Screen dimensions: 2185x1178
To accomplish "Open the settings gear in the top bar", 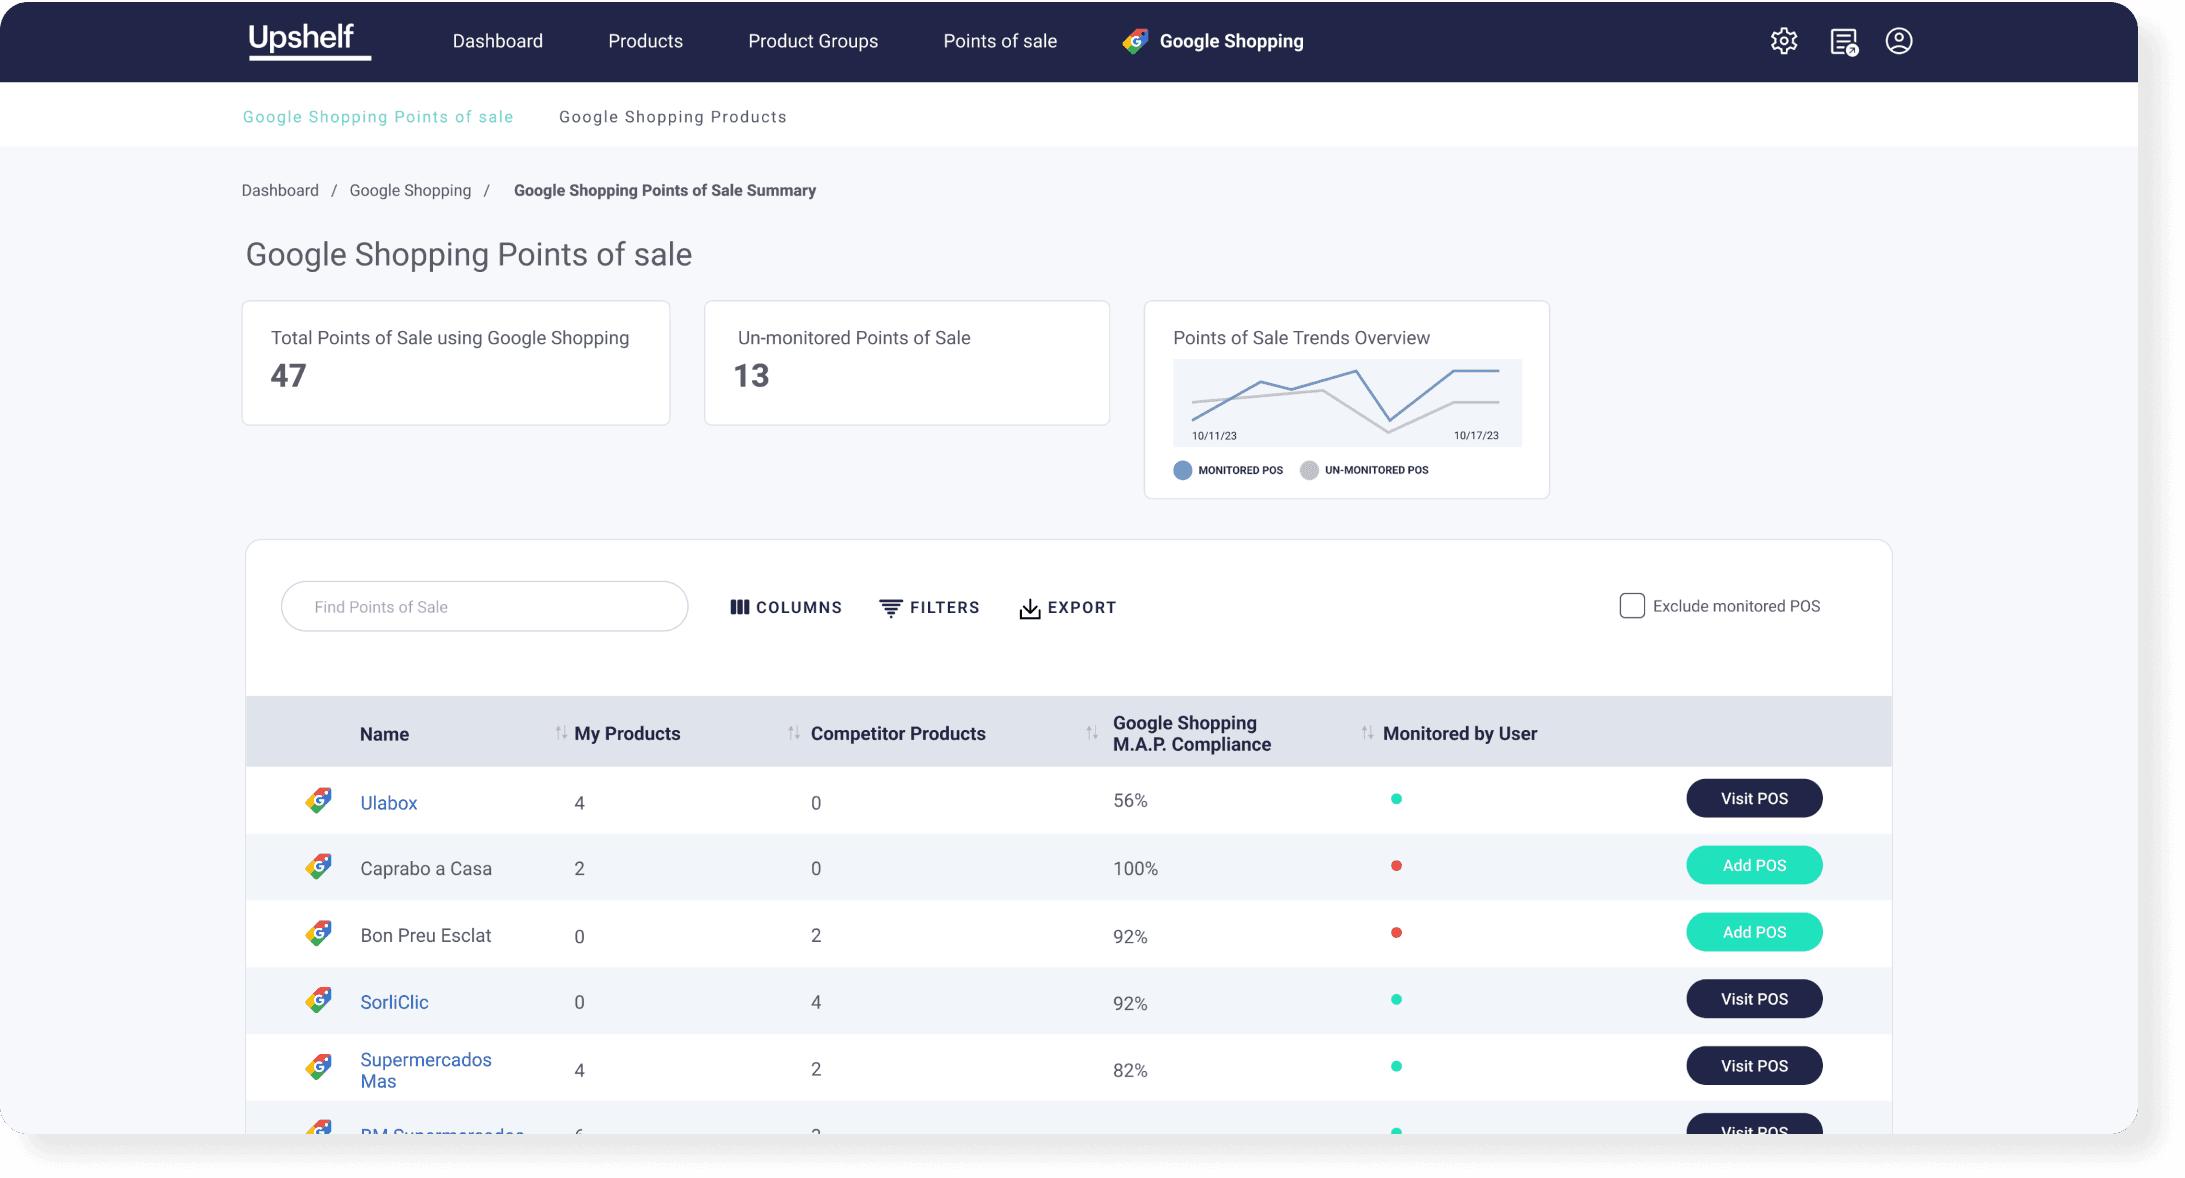I will point(1784,41).
